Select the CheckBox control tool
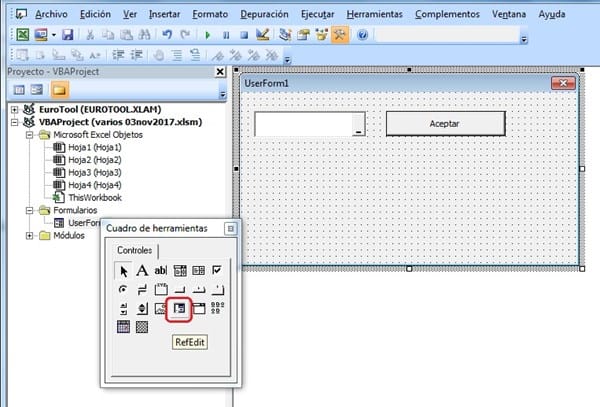600x407 pixels. pos(217,270)
